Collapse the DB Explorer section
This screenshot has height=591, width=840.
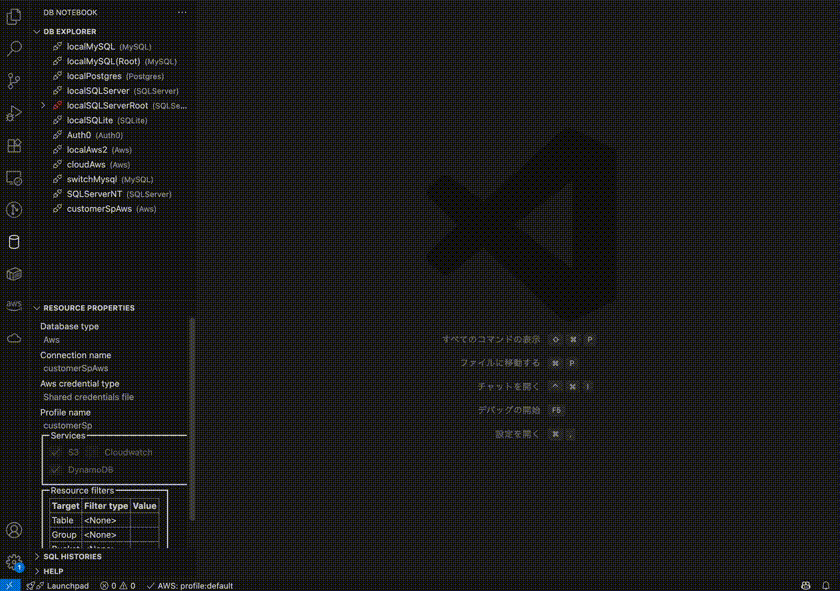tap(36, 32)
